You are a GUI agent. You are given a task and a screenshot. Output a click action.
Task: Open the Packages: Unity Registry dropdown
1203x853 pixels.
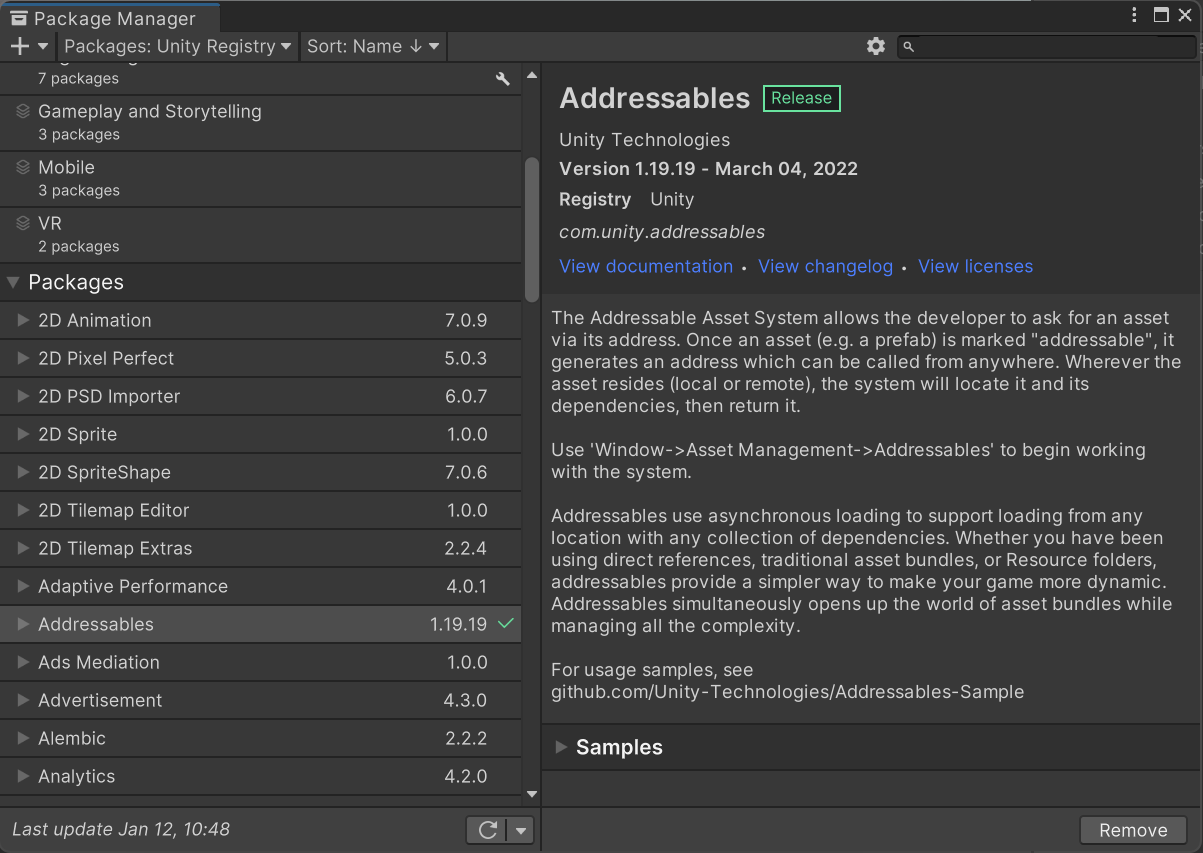177,46
